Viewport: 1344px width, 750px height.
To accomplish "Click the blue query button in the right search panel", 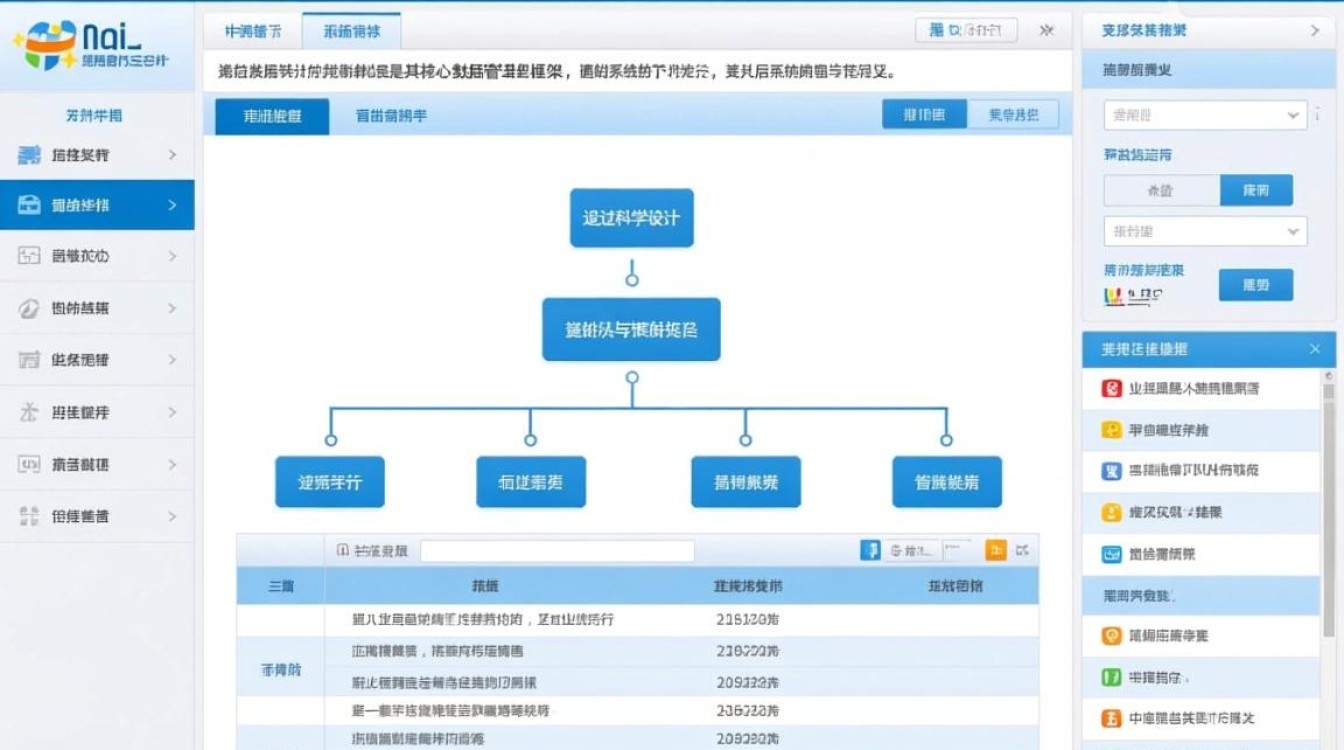I will coord(1256,285).
